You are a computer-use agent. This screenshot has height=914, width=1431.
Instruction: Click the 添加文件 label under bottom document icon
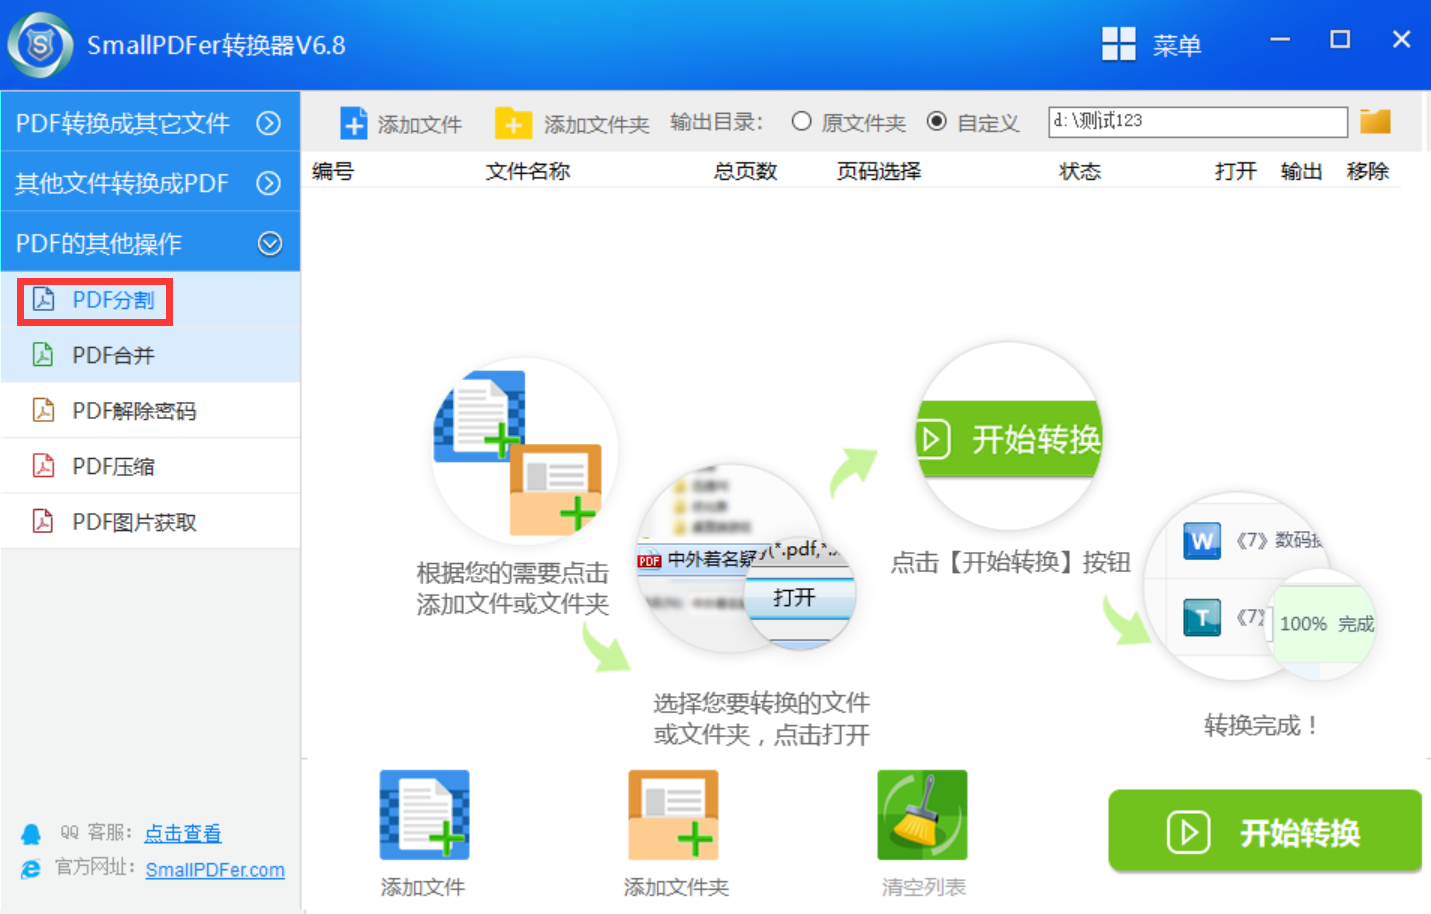coord(423,887)
